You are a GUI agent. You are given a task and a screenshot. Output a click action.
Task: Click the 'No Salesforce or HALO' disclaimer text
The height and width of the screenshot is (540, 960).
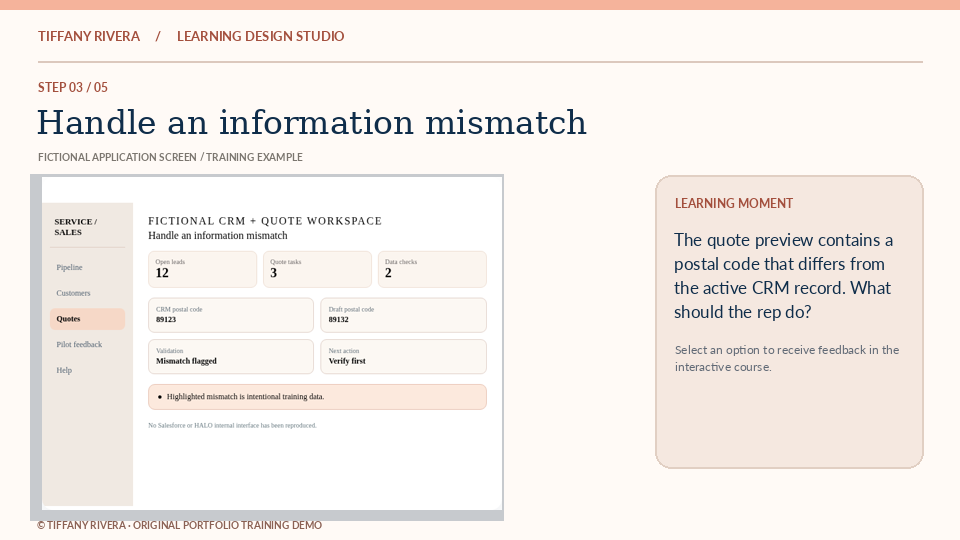(232, 426)
